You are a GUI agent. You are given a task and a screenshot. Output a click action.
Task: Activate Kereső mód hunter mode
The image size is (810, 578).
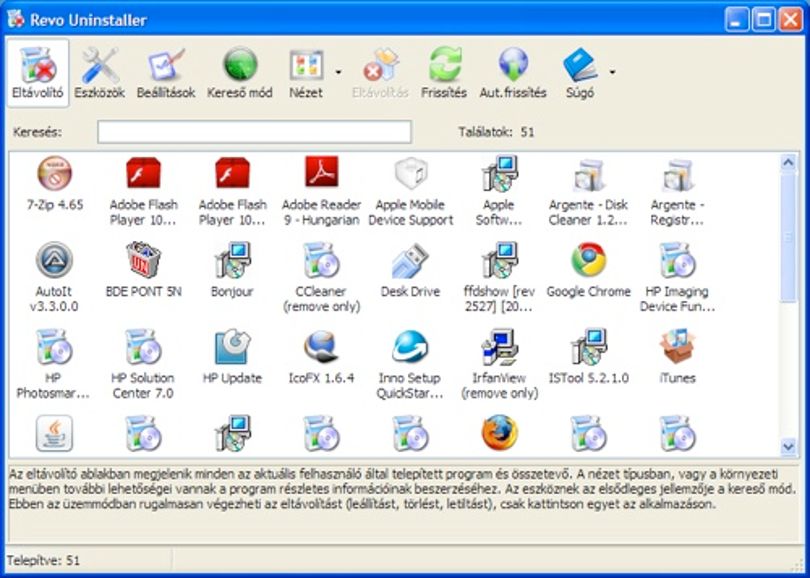pos(240,73)
